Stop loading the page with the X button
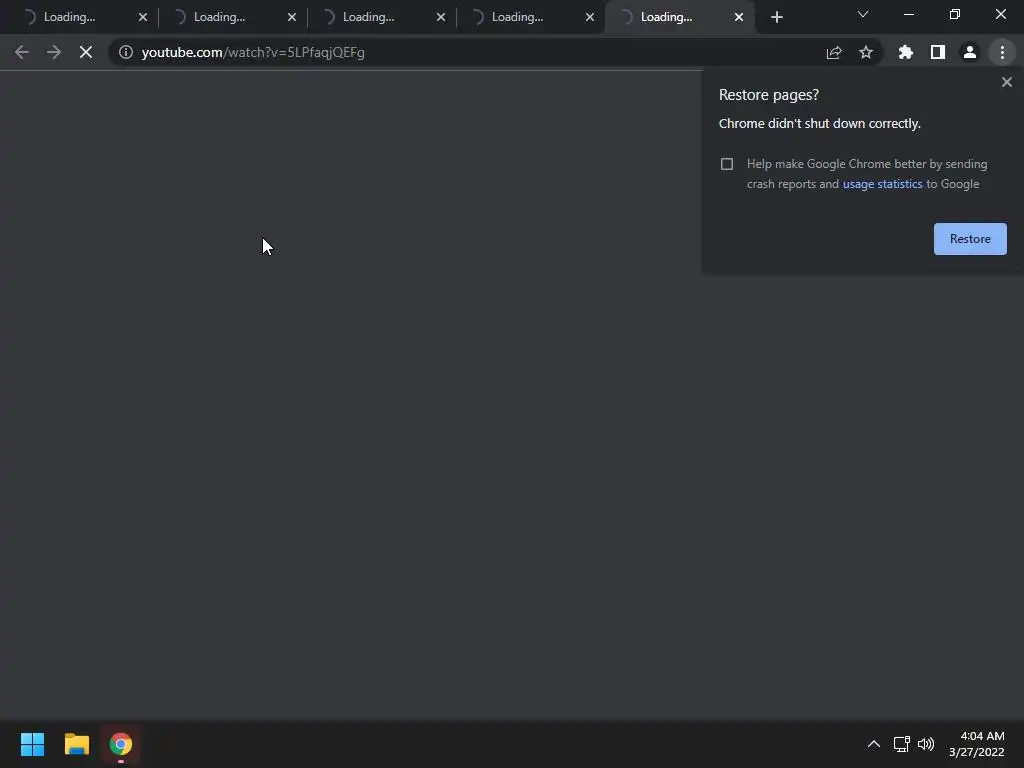 pos(86,52)
